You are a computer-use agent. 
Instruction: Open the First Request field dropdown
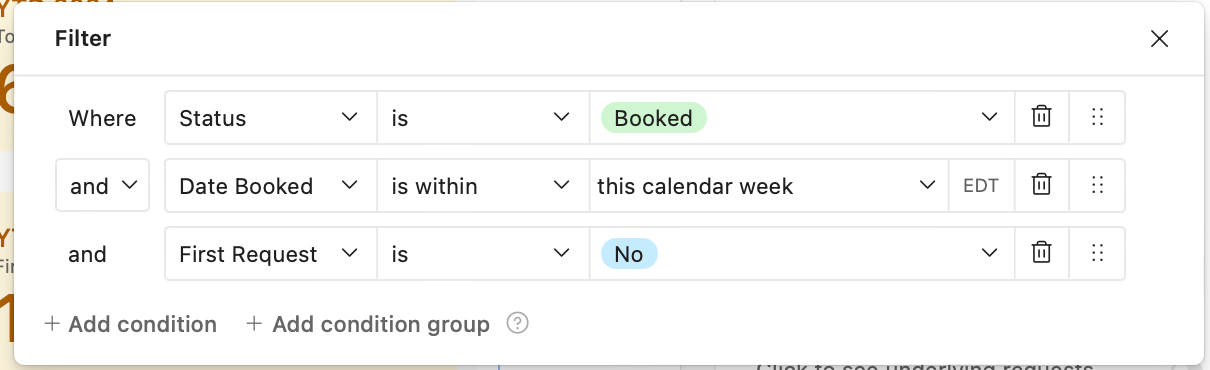coord(270,254)
